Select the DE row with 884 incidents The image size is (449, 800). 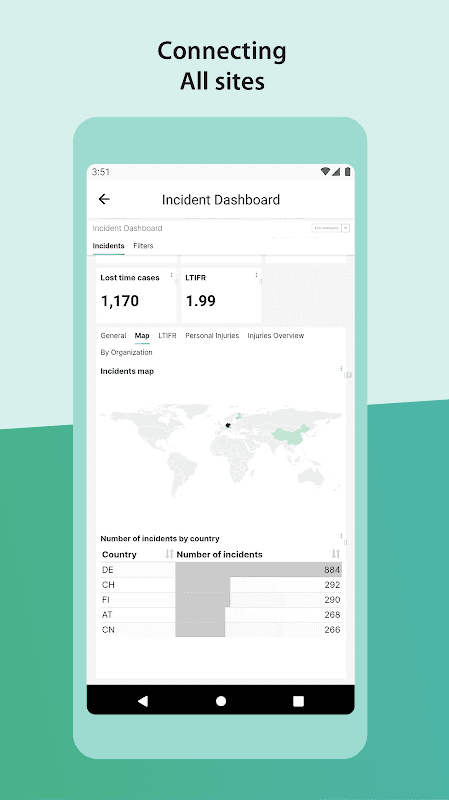(x=221, y=570)
